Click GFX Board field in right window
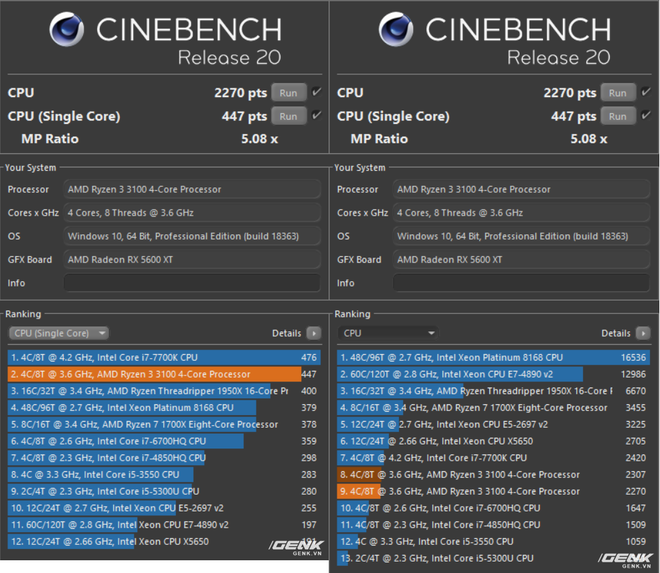The height and width of the screenshot is (573, 660). [x=521, y=260]
